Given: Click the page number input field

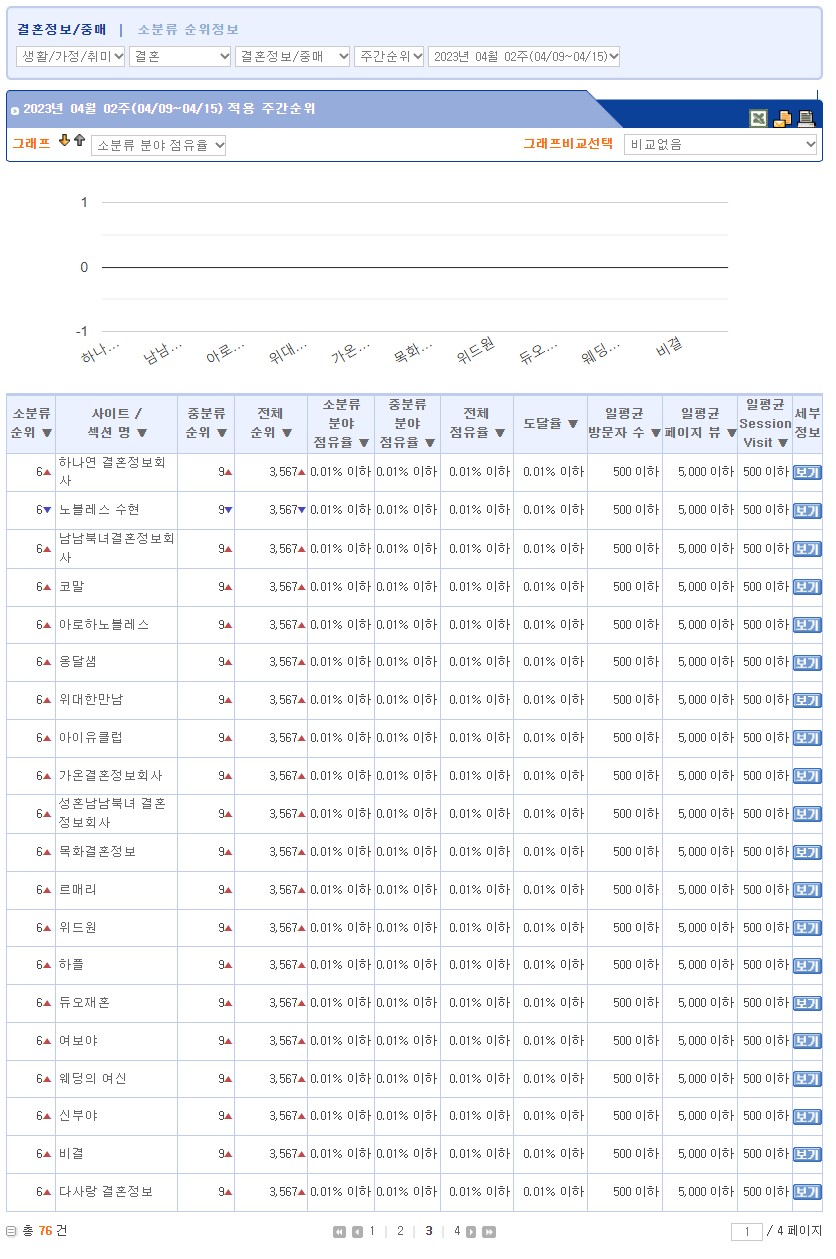Looking at the screenshot, I should [746, 1232].
